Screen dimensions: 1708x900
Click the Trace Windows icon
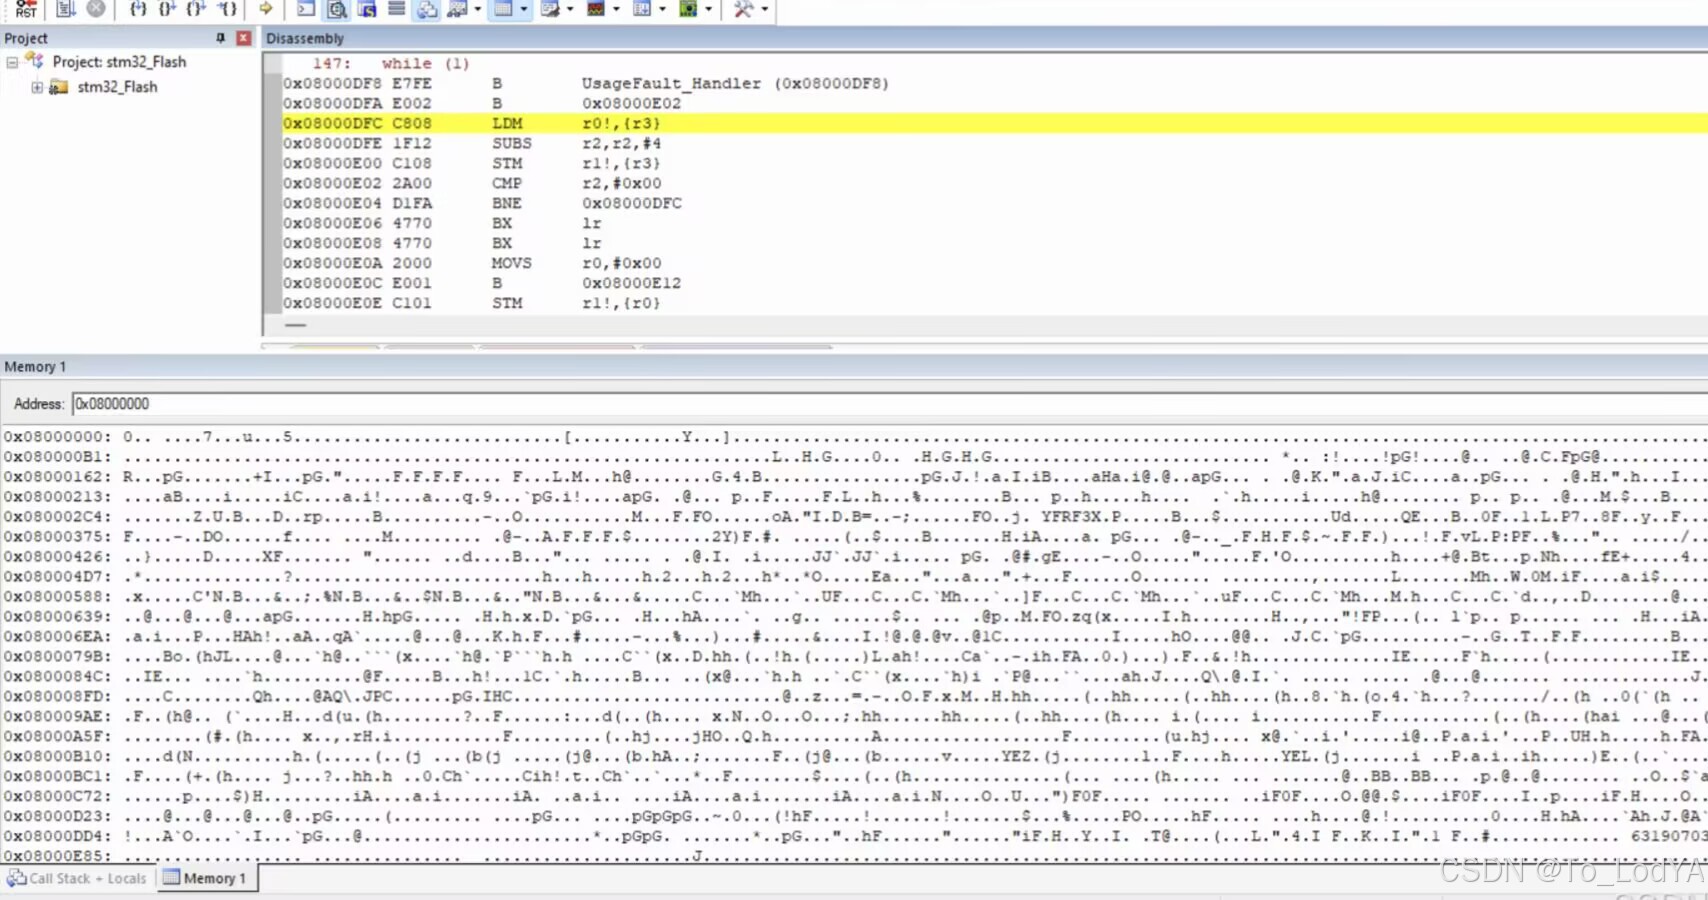(642, 9)
